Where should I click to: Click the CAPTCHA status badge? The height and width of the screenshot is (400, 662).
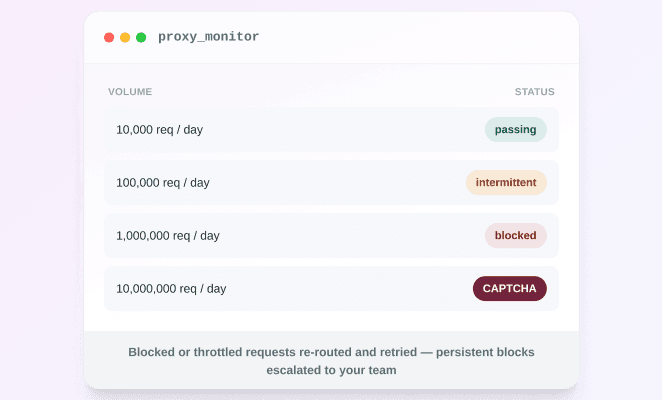(x=510, y=288)
